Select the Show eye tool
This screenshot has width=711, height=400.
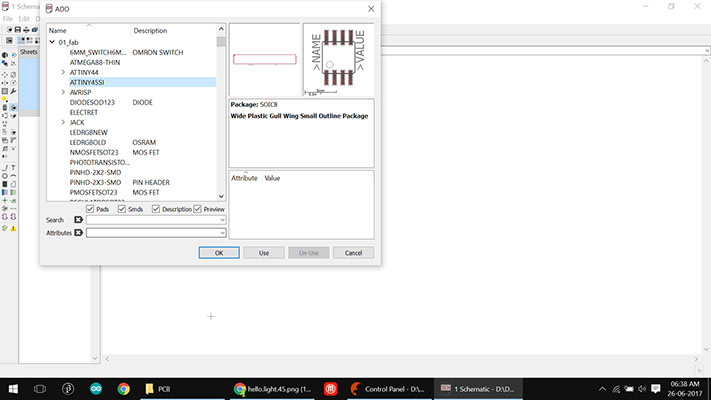tap(14, 55)
